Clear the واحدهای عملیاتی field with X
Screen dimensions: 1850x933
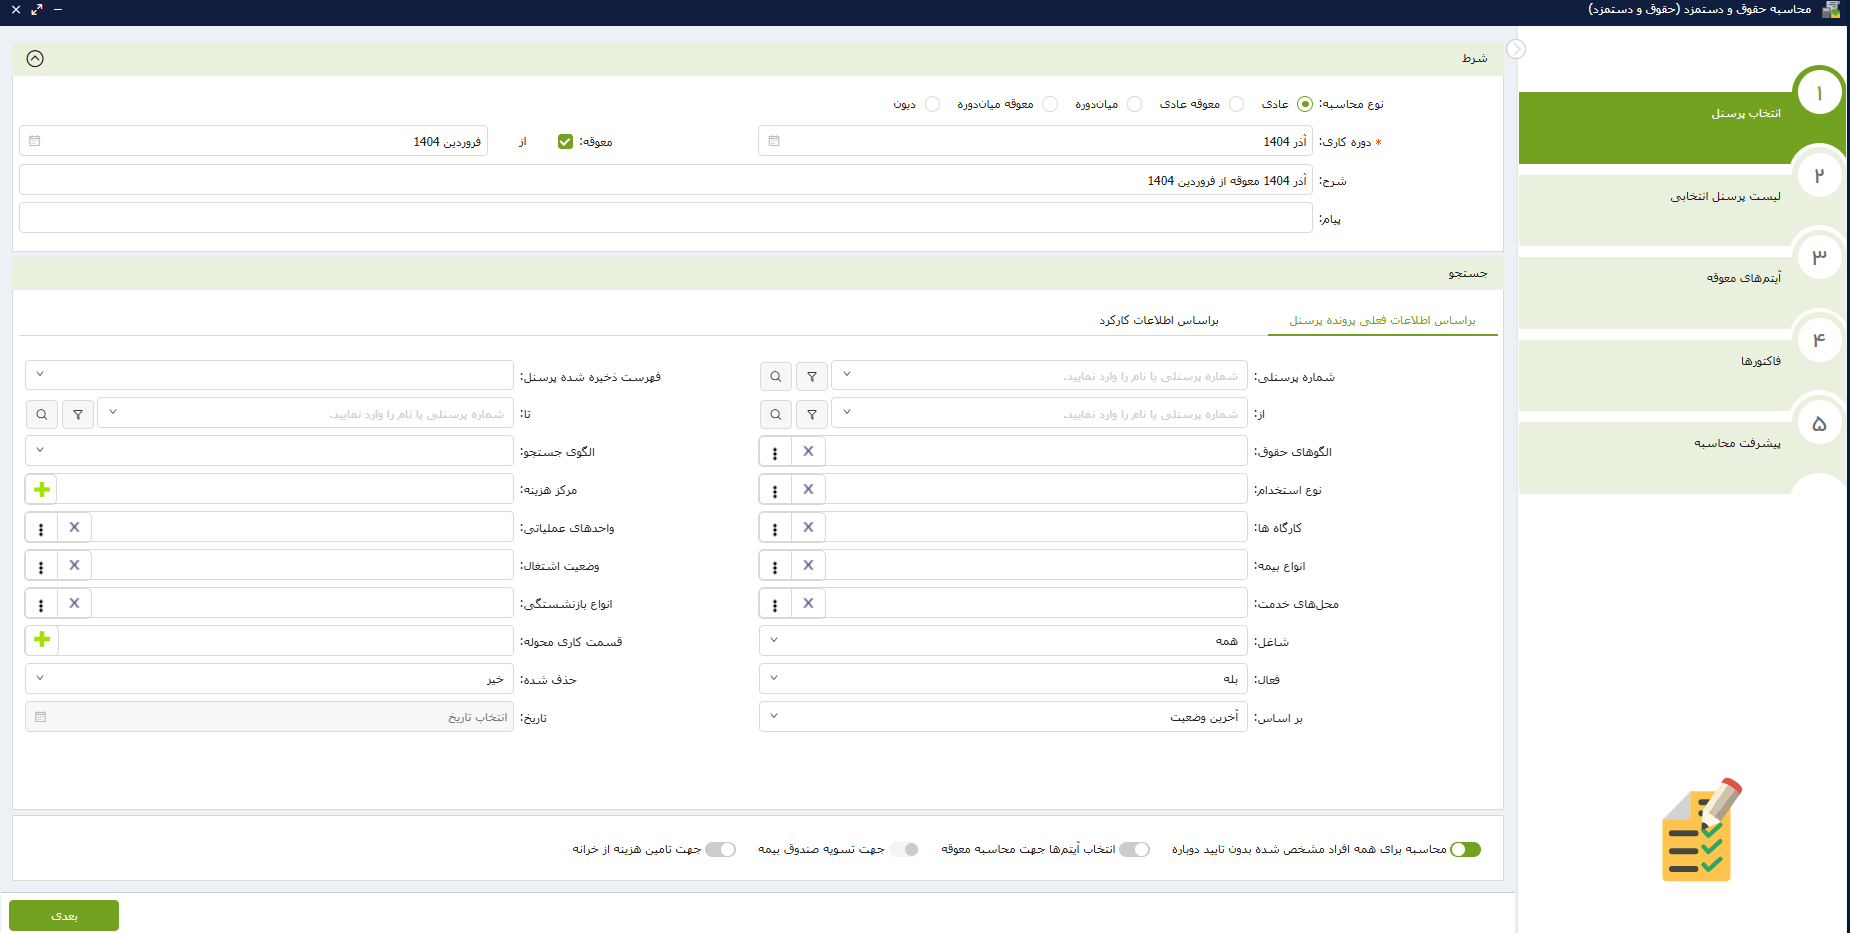tap(74, 527)
